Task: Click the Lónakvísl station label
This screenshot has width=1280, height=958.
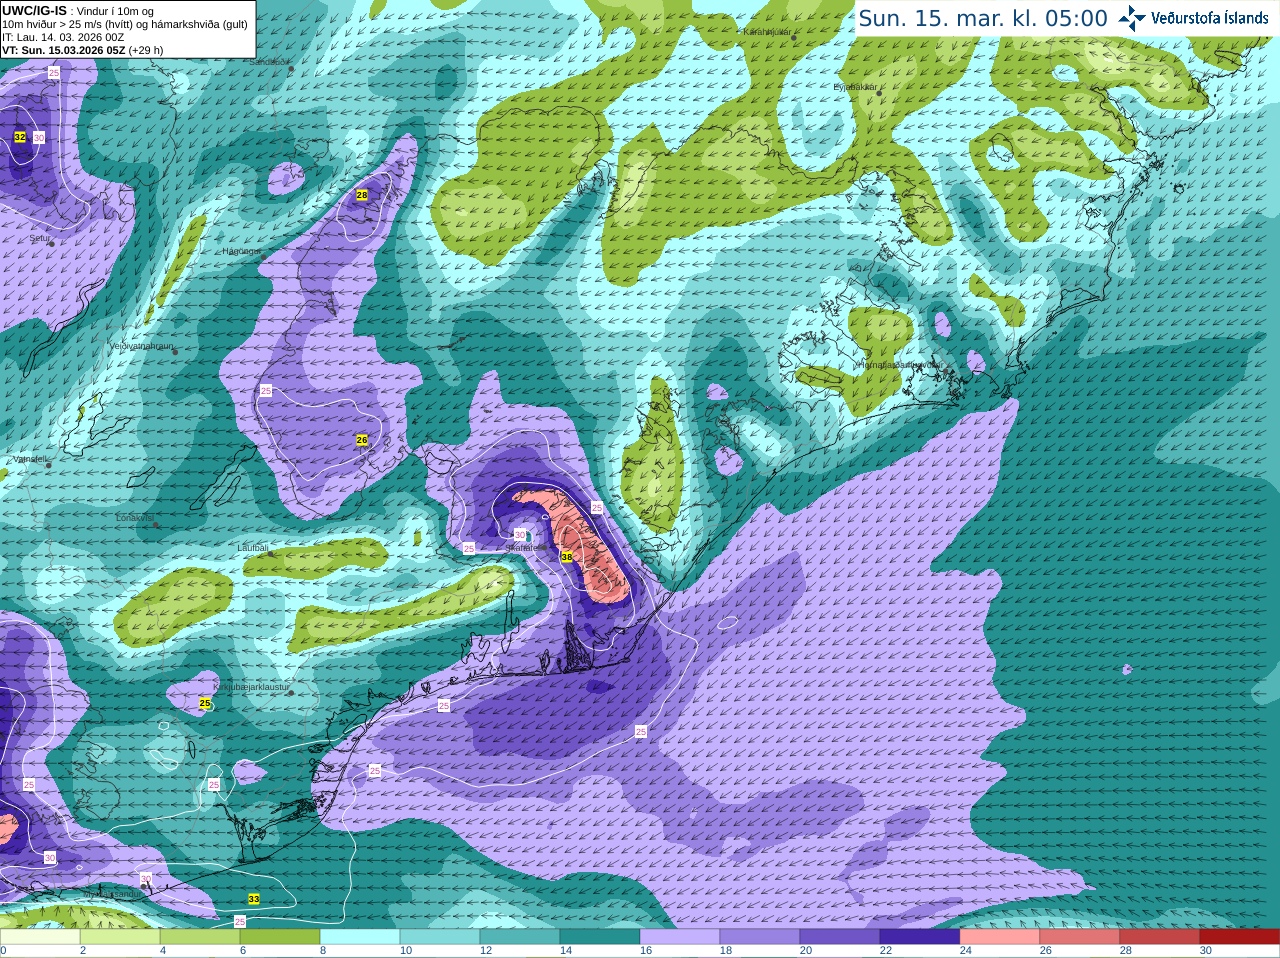Action: pos(135,518)
